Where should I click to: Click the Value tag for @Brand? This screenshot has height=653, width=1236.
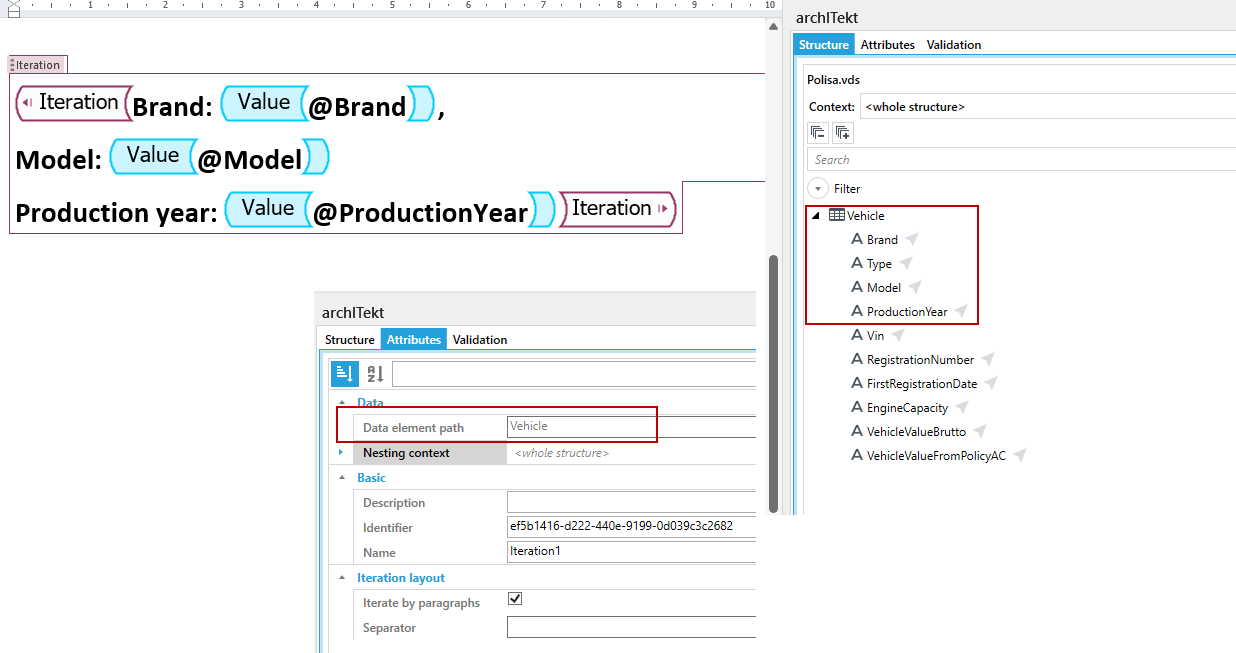[x=264, y=103]
